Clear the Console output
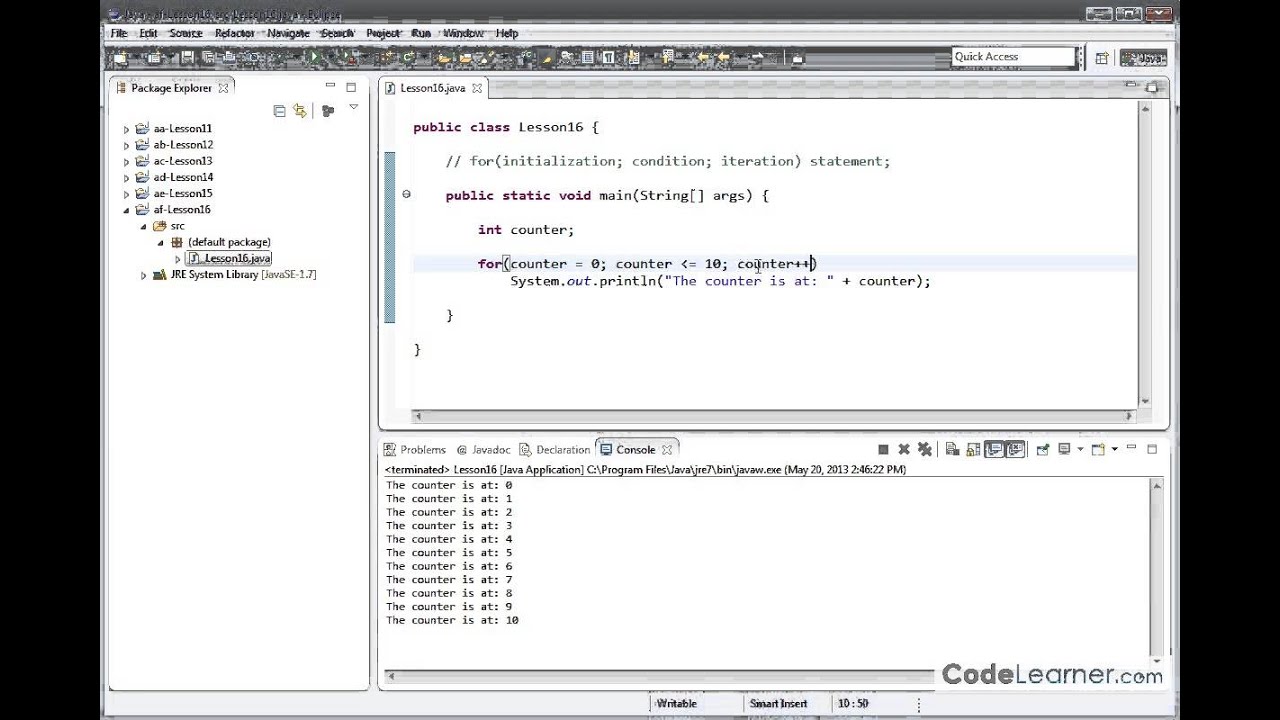The image size is (1280, 720). (x=952, y=450)
